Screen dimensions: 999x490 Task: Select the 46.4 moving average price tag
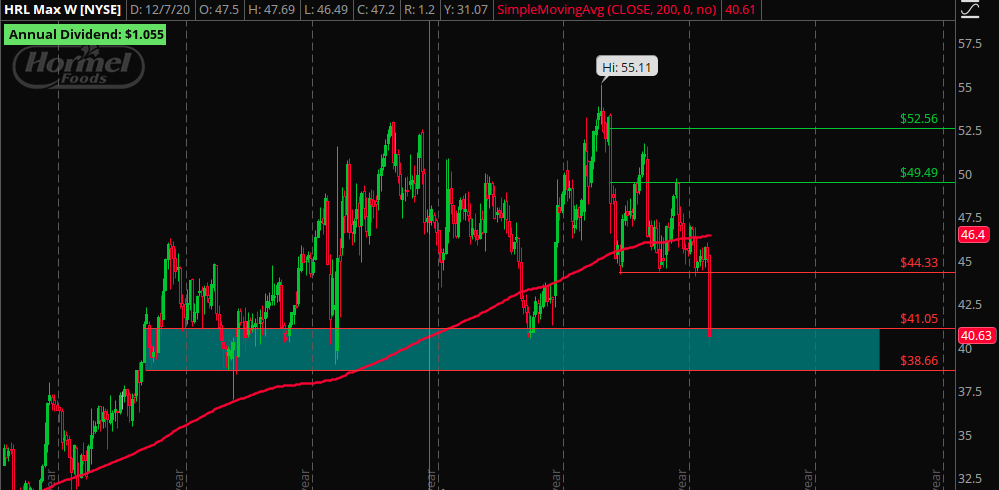pos(972,236)
